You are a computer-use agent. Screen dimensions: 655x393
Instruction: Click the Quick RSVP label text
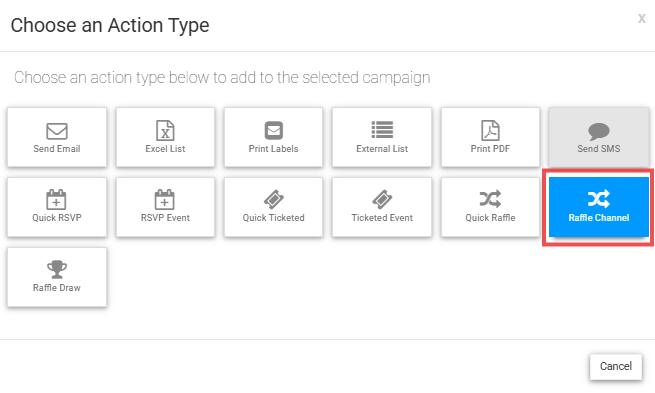tap(57, 218)
